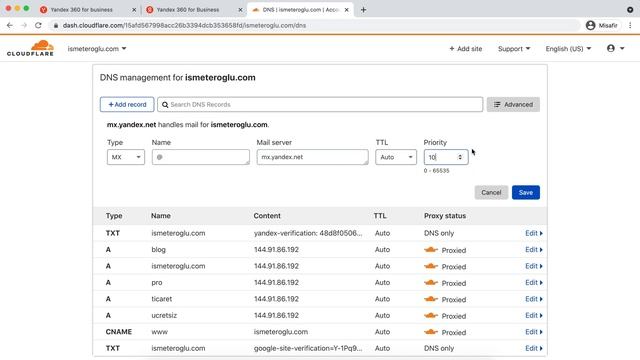640x360 pixels.
Task: Open the Misafir browser profile
Action: [x=602, y=25]
